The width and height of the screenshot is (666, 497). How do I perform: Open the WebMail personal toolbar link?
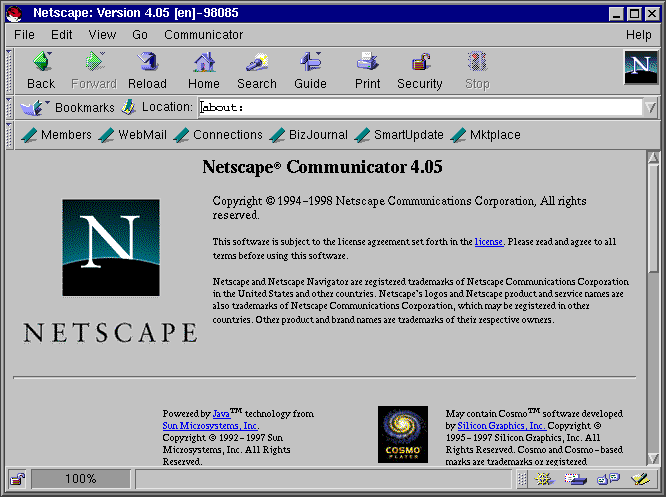point(133,135)
